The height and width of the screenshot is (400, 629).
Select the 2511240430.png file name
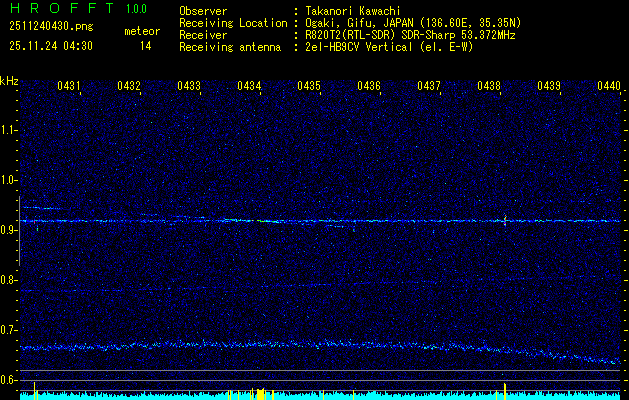click(50, 27)
